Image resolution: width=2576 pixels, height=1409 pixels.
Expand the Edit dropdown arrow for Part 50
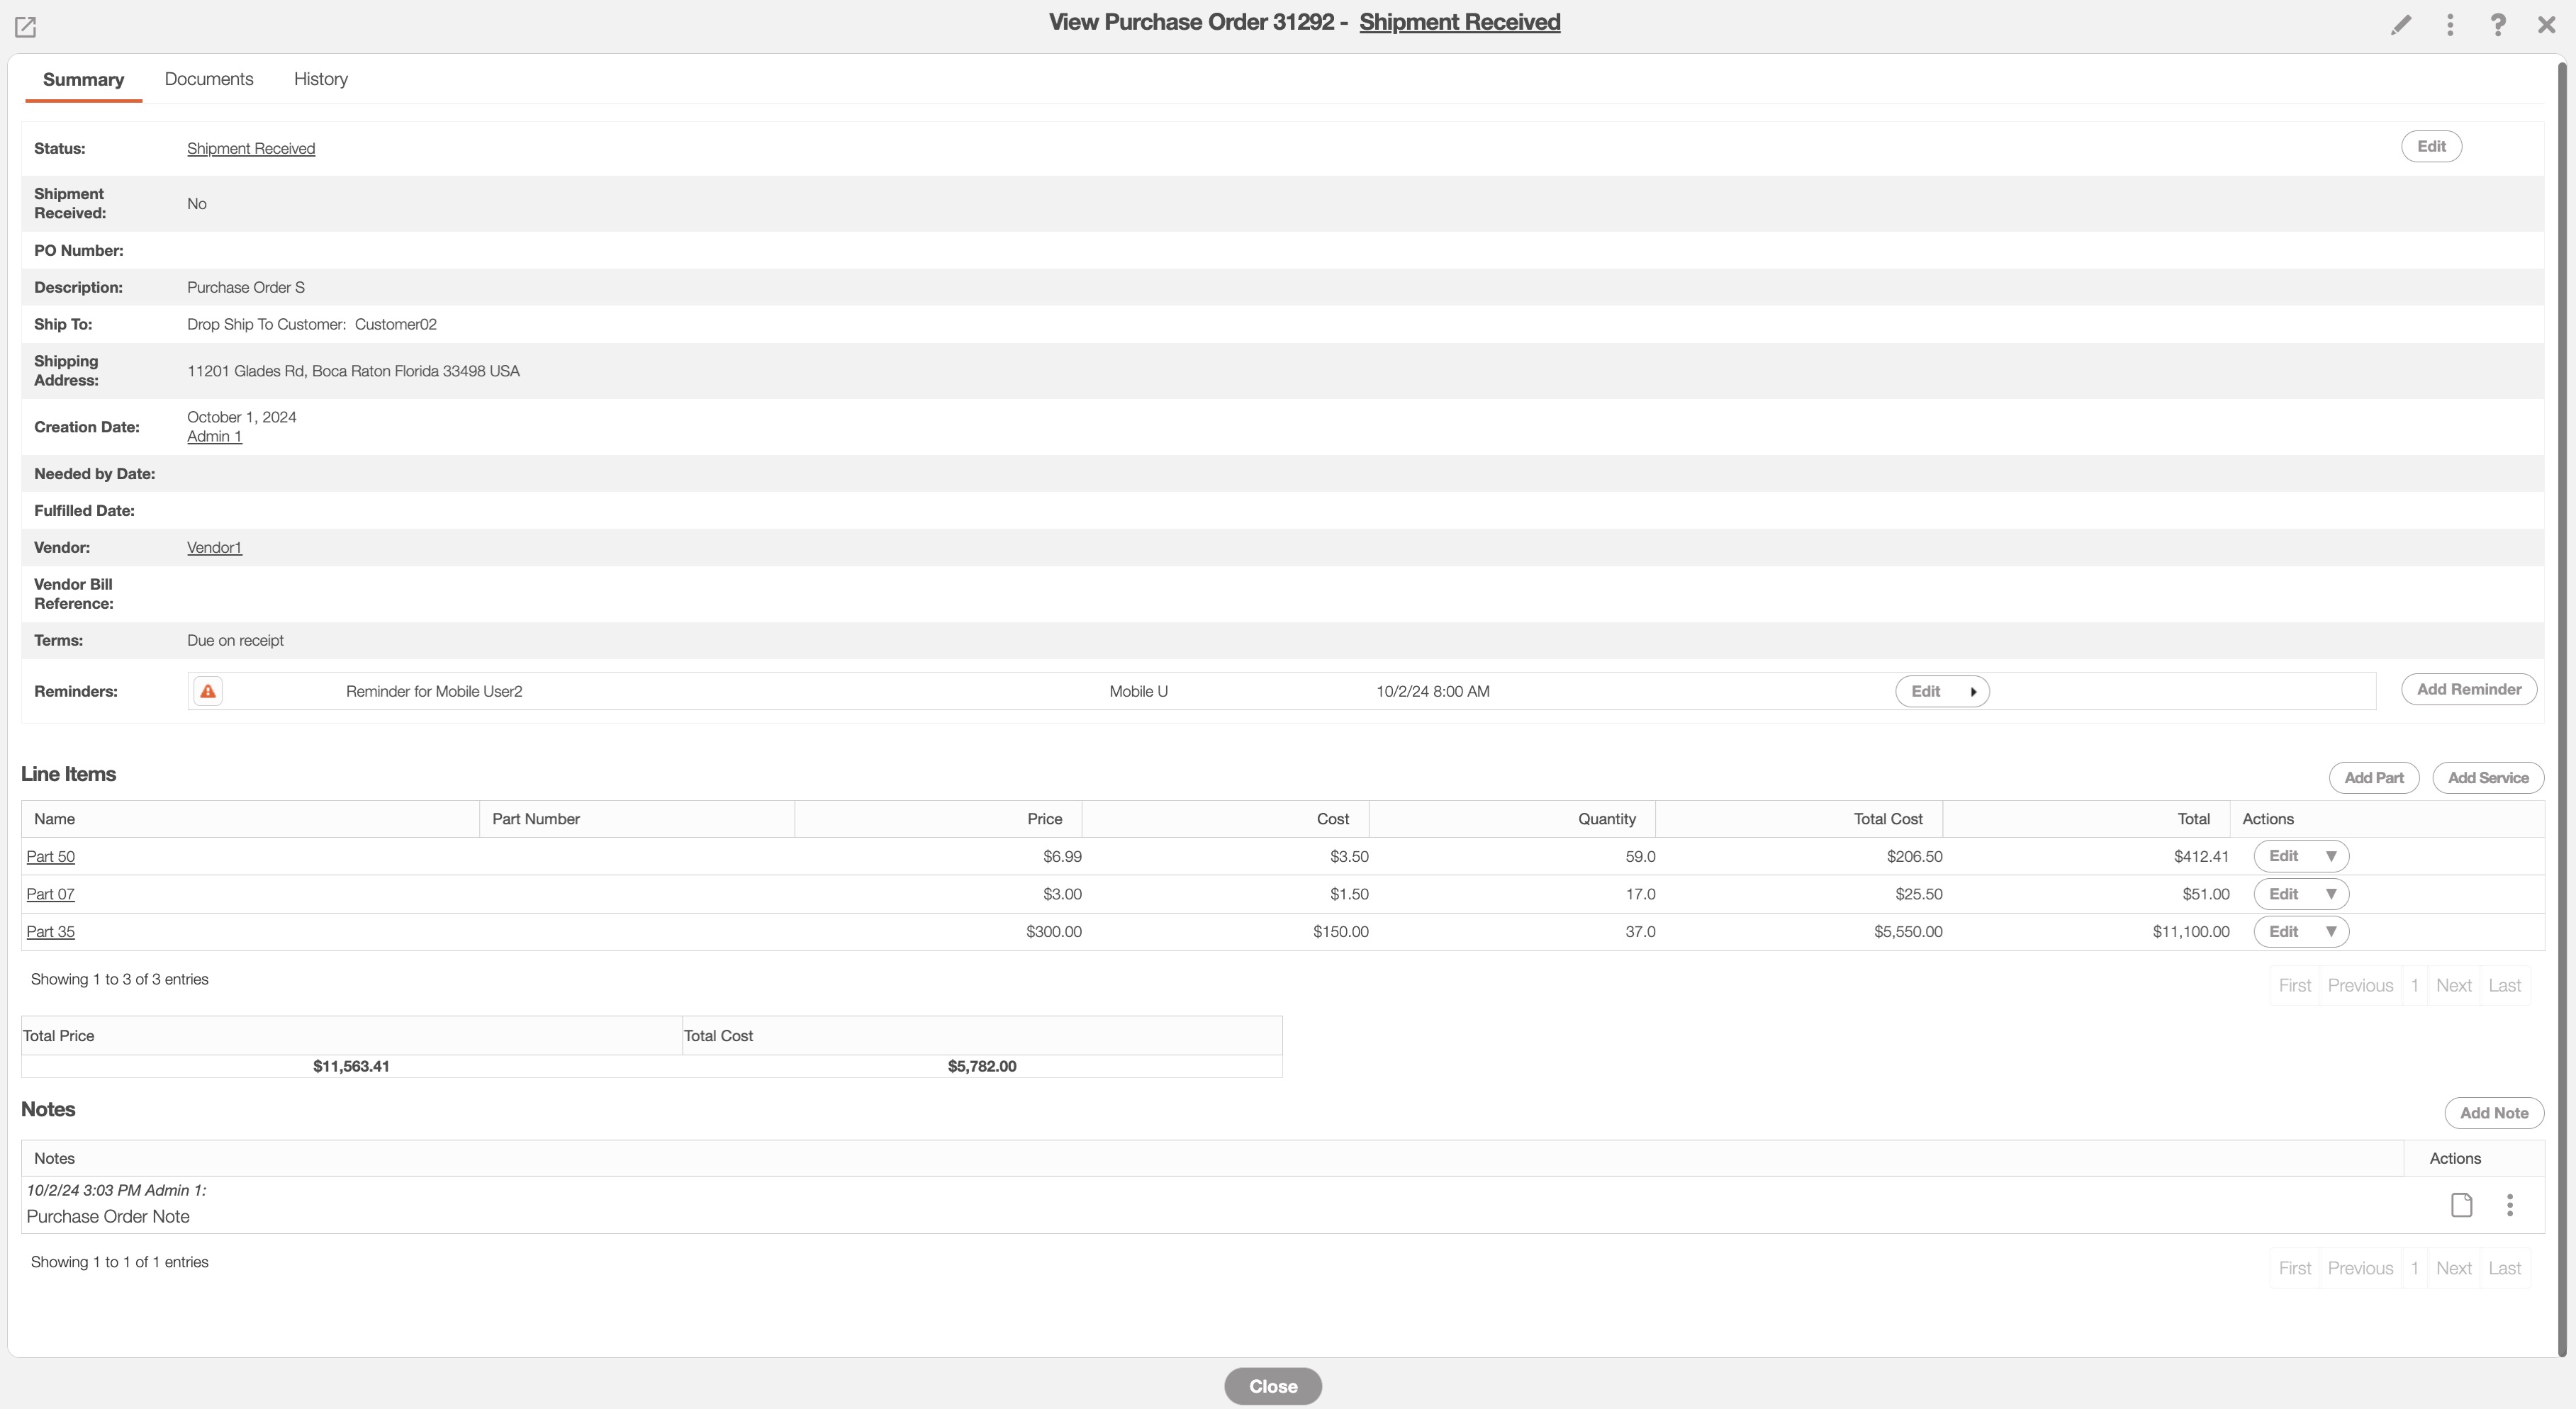2331,856
